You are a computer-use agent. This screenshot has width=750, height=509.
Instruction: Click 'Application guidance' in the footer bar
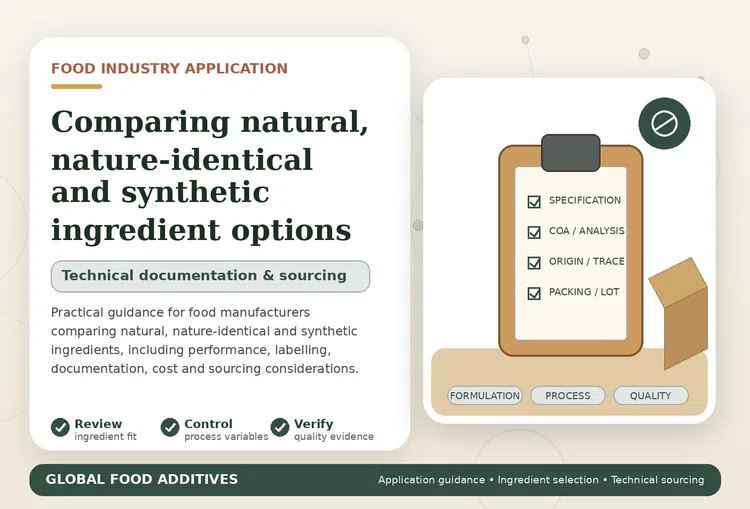click(x=431, y=480)
